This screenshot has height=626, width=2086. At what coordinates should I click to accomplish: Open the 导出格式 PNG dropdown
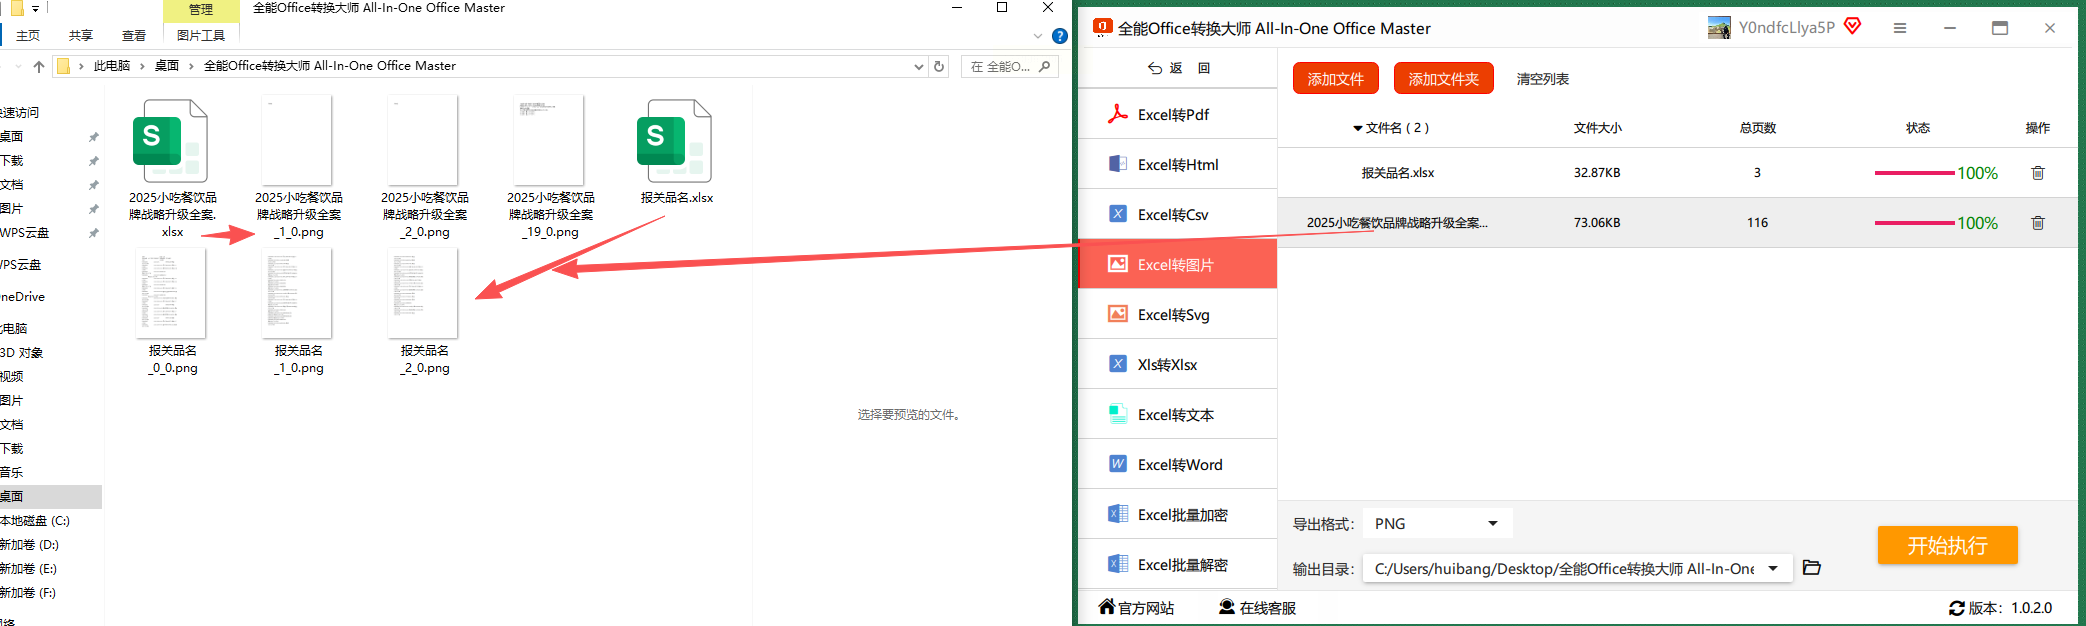1438,523
